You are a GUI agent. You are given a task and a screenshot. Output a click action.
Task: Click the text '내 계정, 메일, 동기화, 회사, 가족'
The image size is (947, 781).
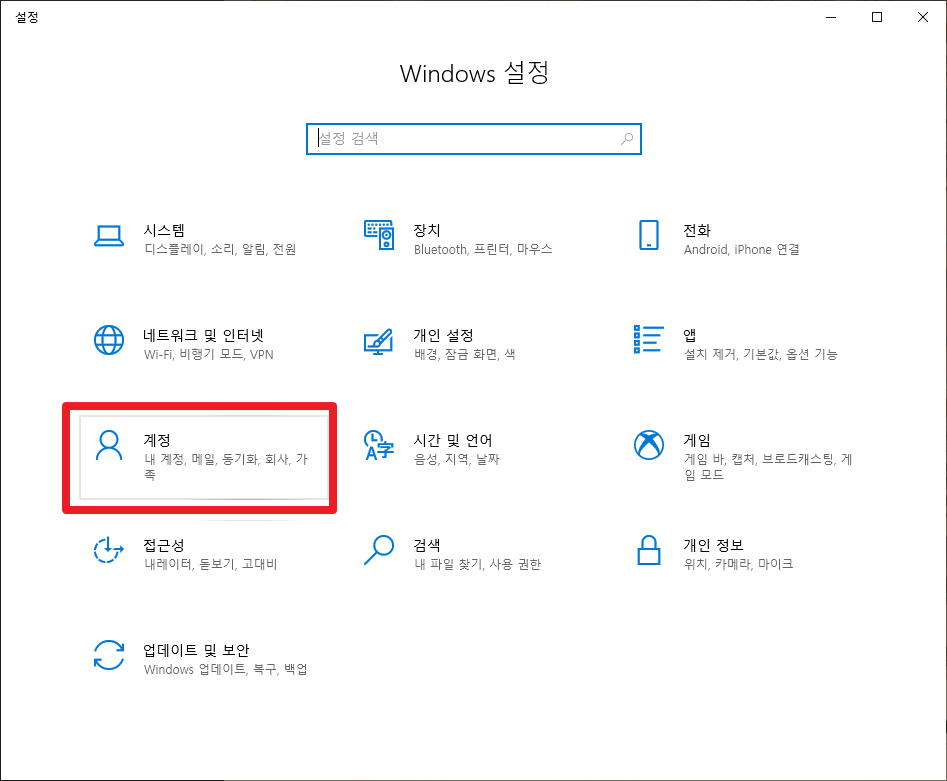(x=226, y=466)
